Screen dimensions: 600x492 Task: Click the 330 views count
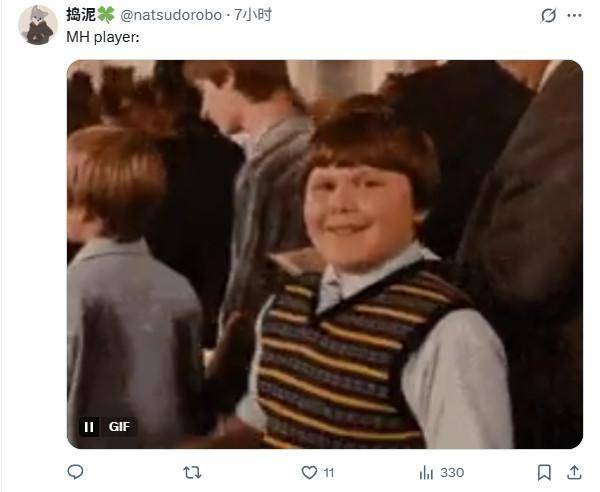(x=452, y=473)
